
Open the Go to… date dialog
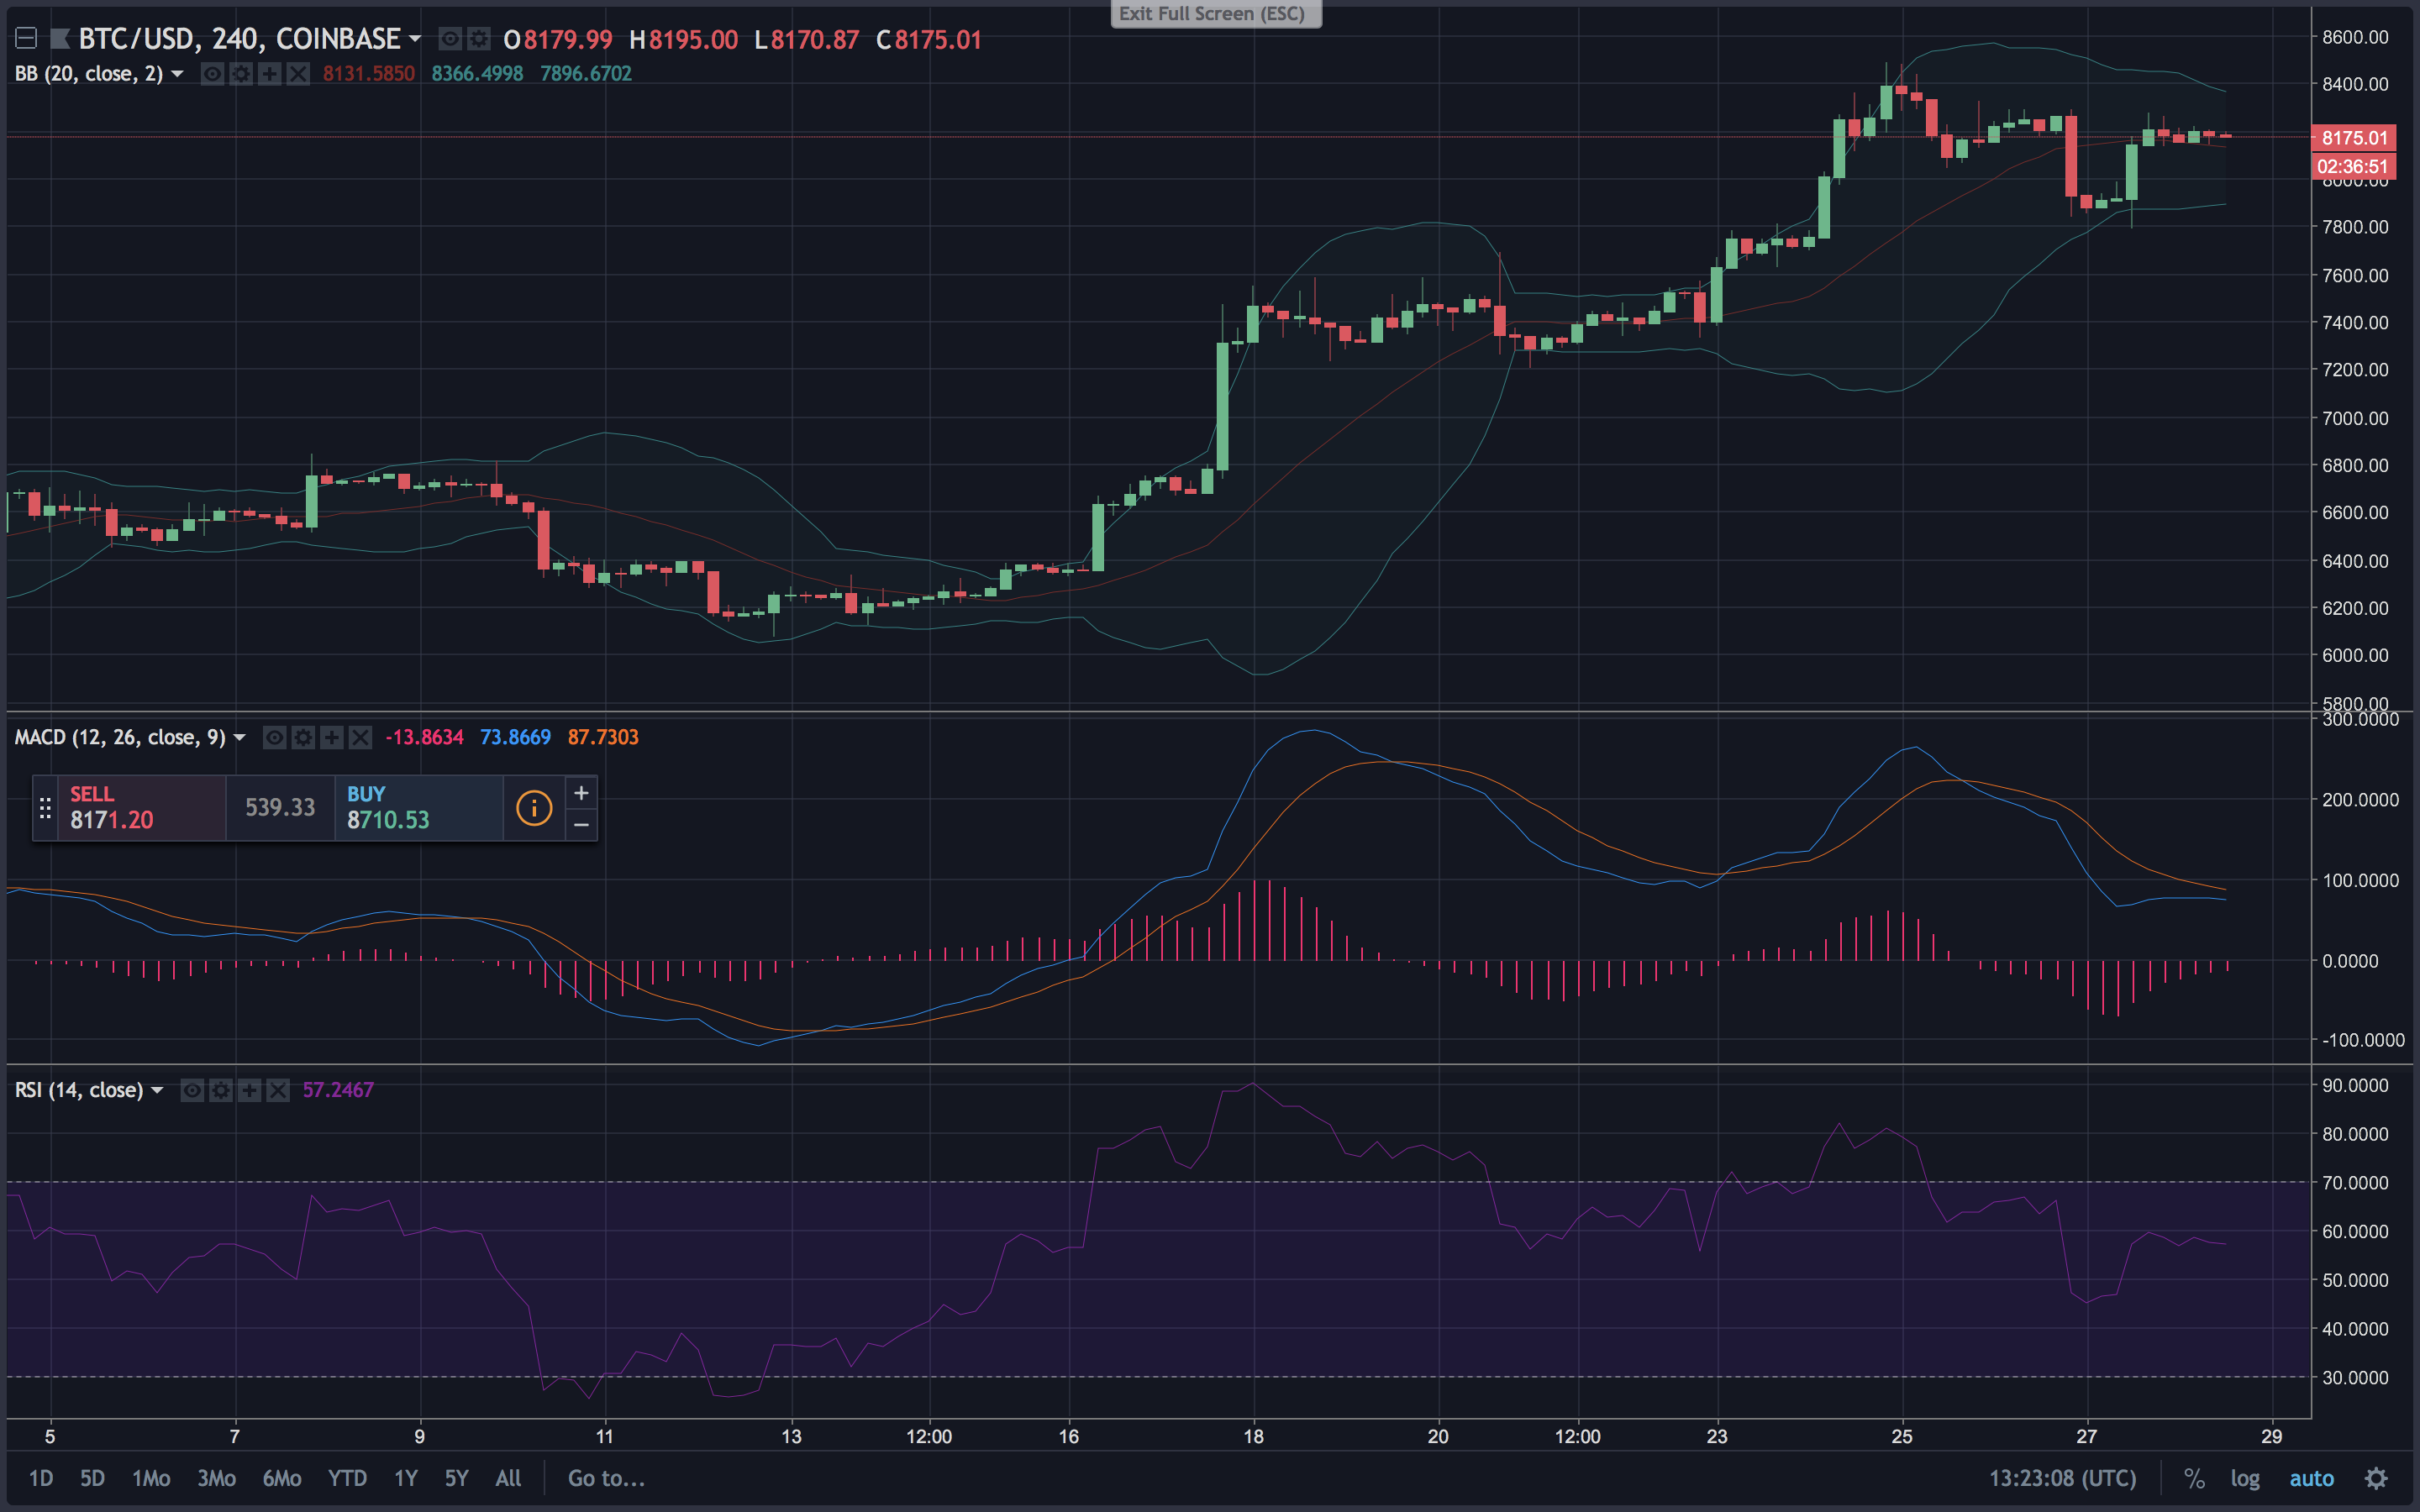pos(606,1478)
